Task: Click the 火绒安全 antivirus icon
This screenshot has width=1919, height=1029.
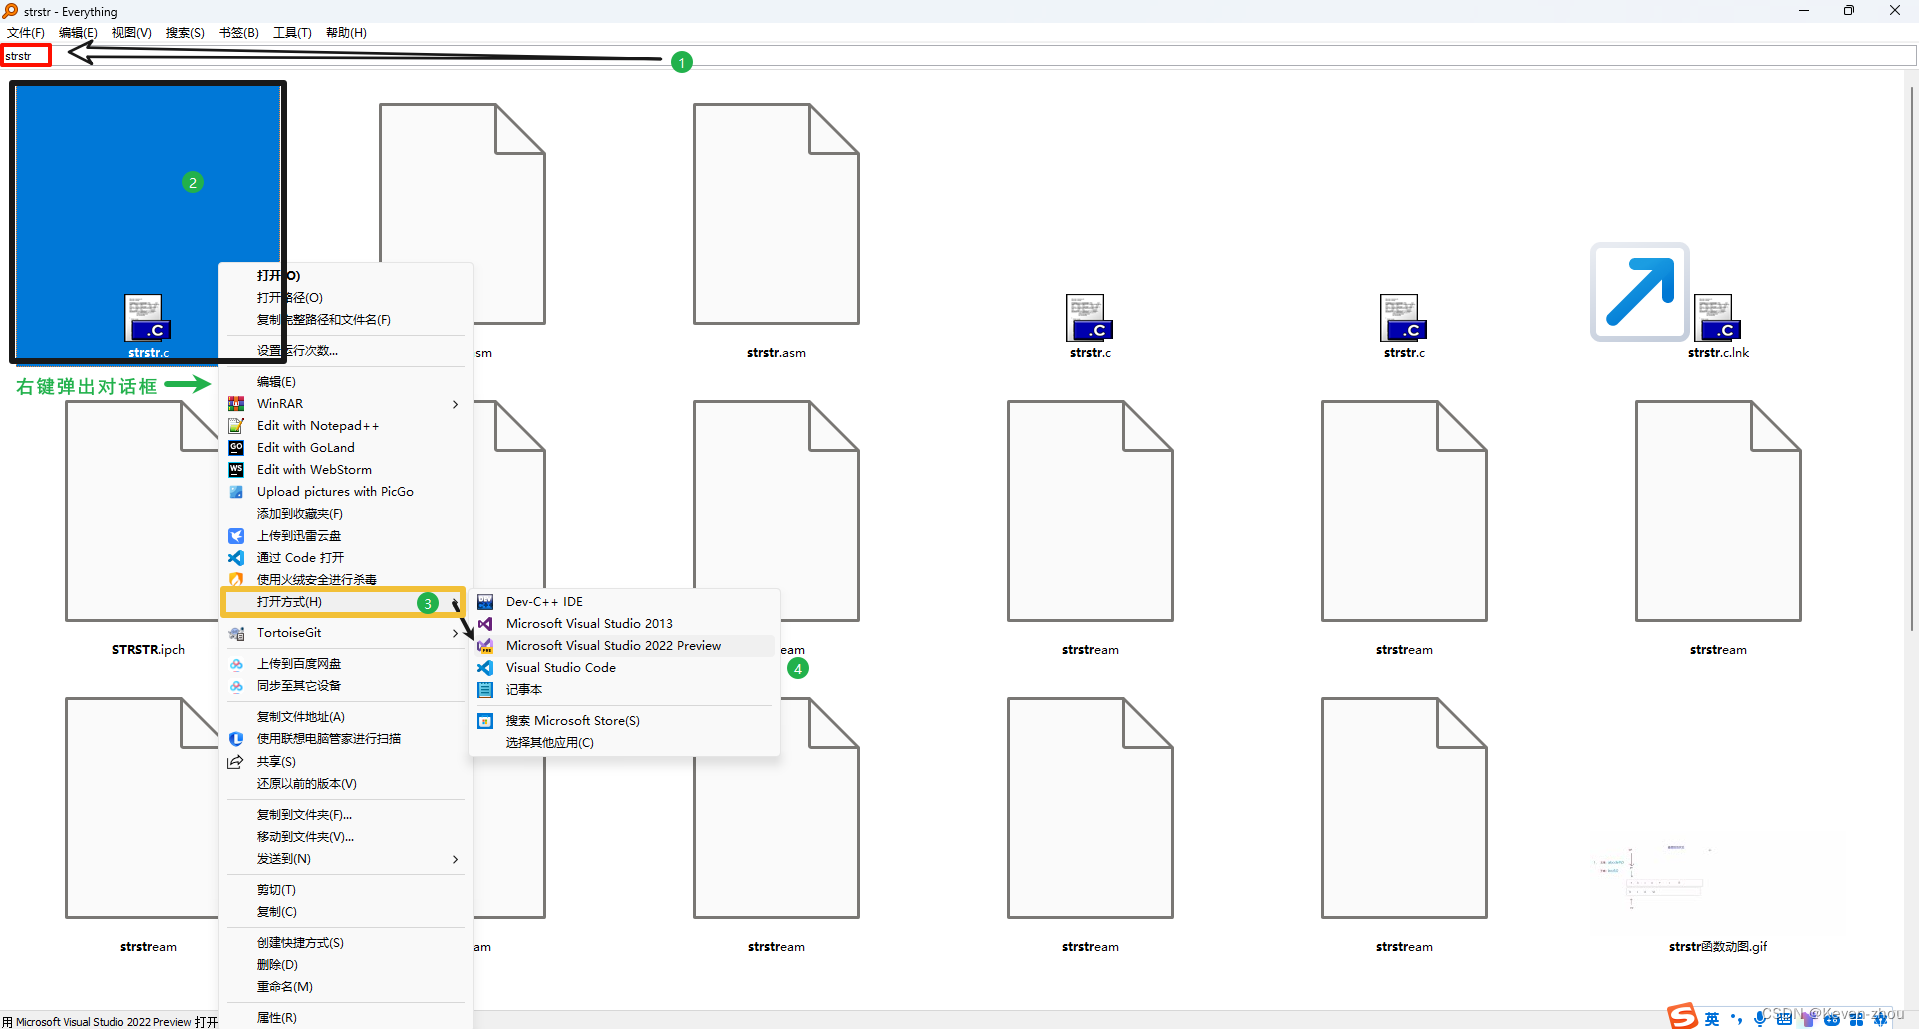Action: tap(236, 579)
